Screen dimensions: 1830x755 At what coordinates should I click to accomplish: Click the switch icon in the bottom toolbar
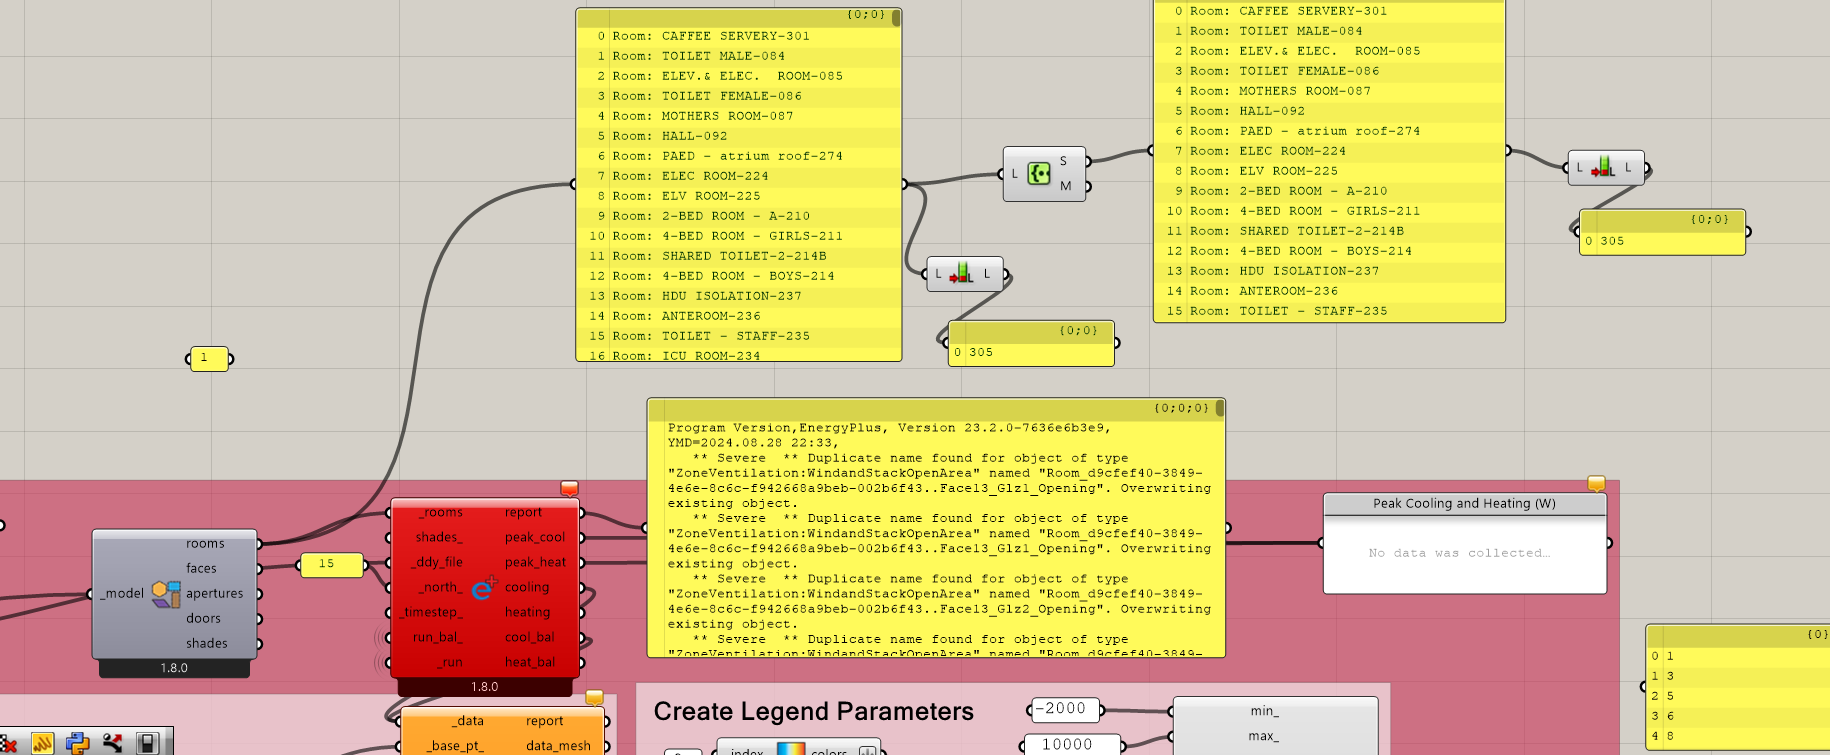click(147, 743)
